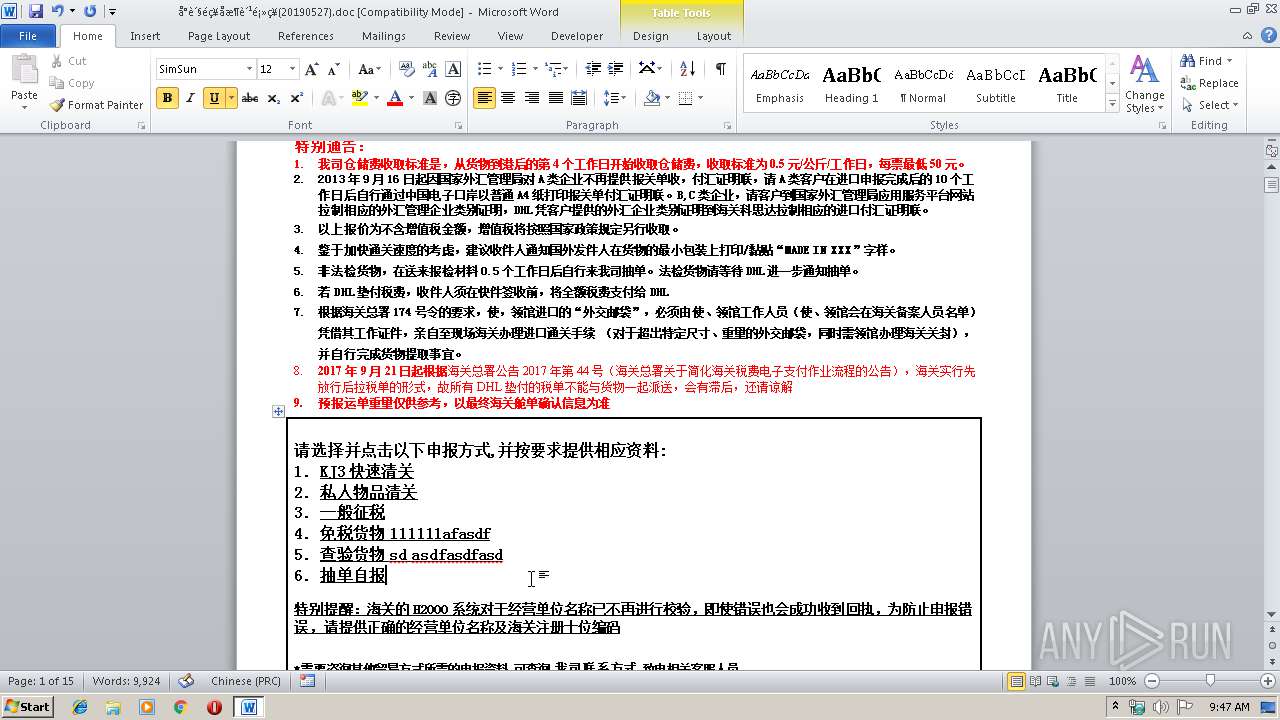Save the document from Quick Access
The width and height of the screenshot is (1280, 720).
tap(36, 11)
